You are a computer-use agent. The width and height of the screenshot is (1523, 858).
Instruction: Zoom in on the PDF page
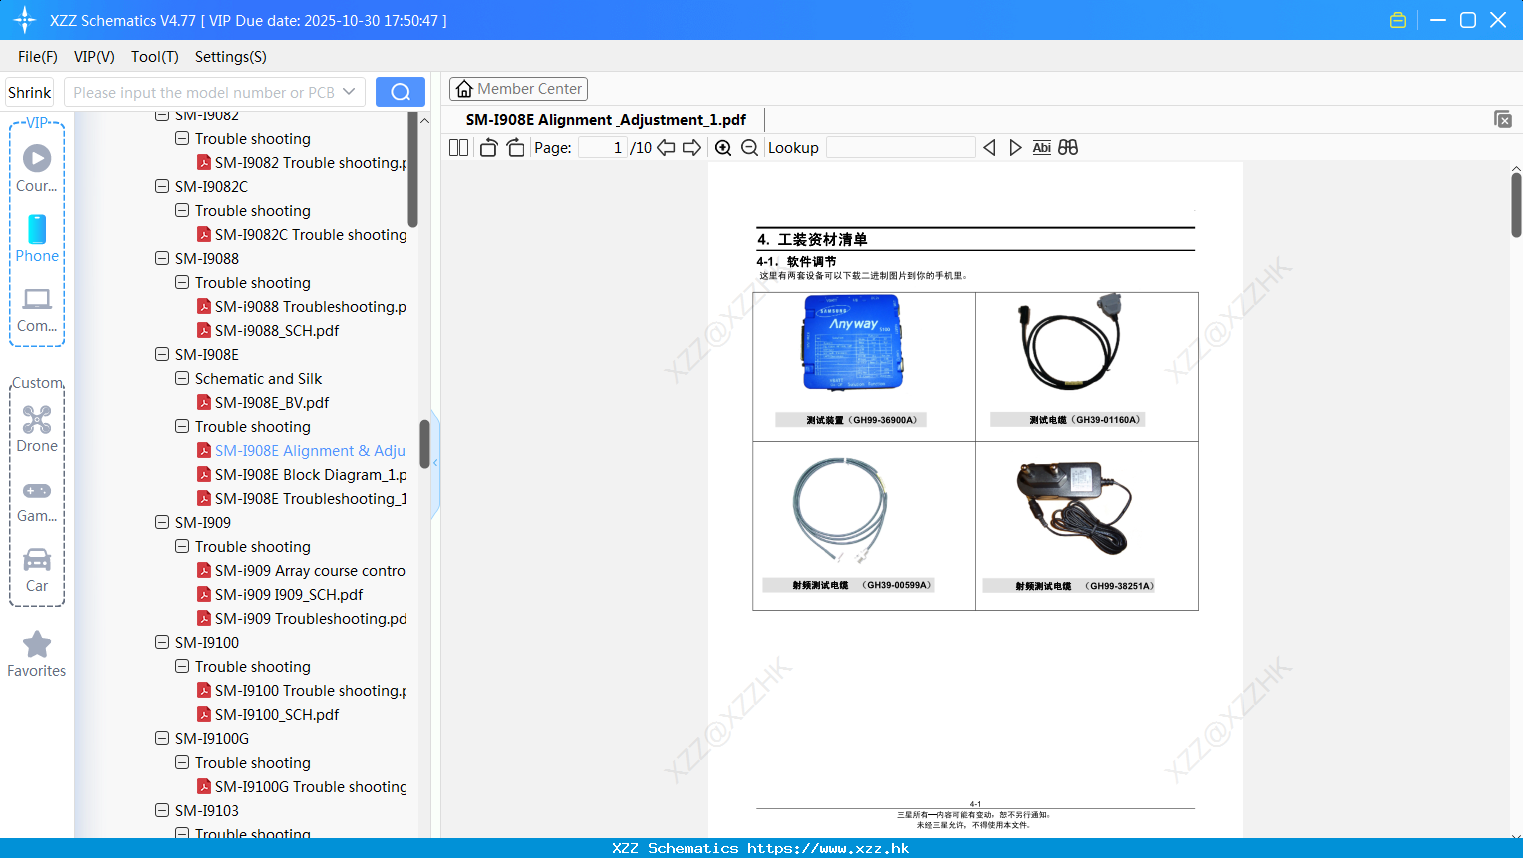pyautogui.click(x=722, y=147)
